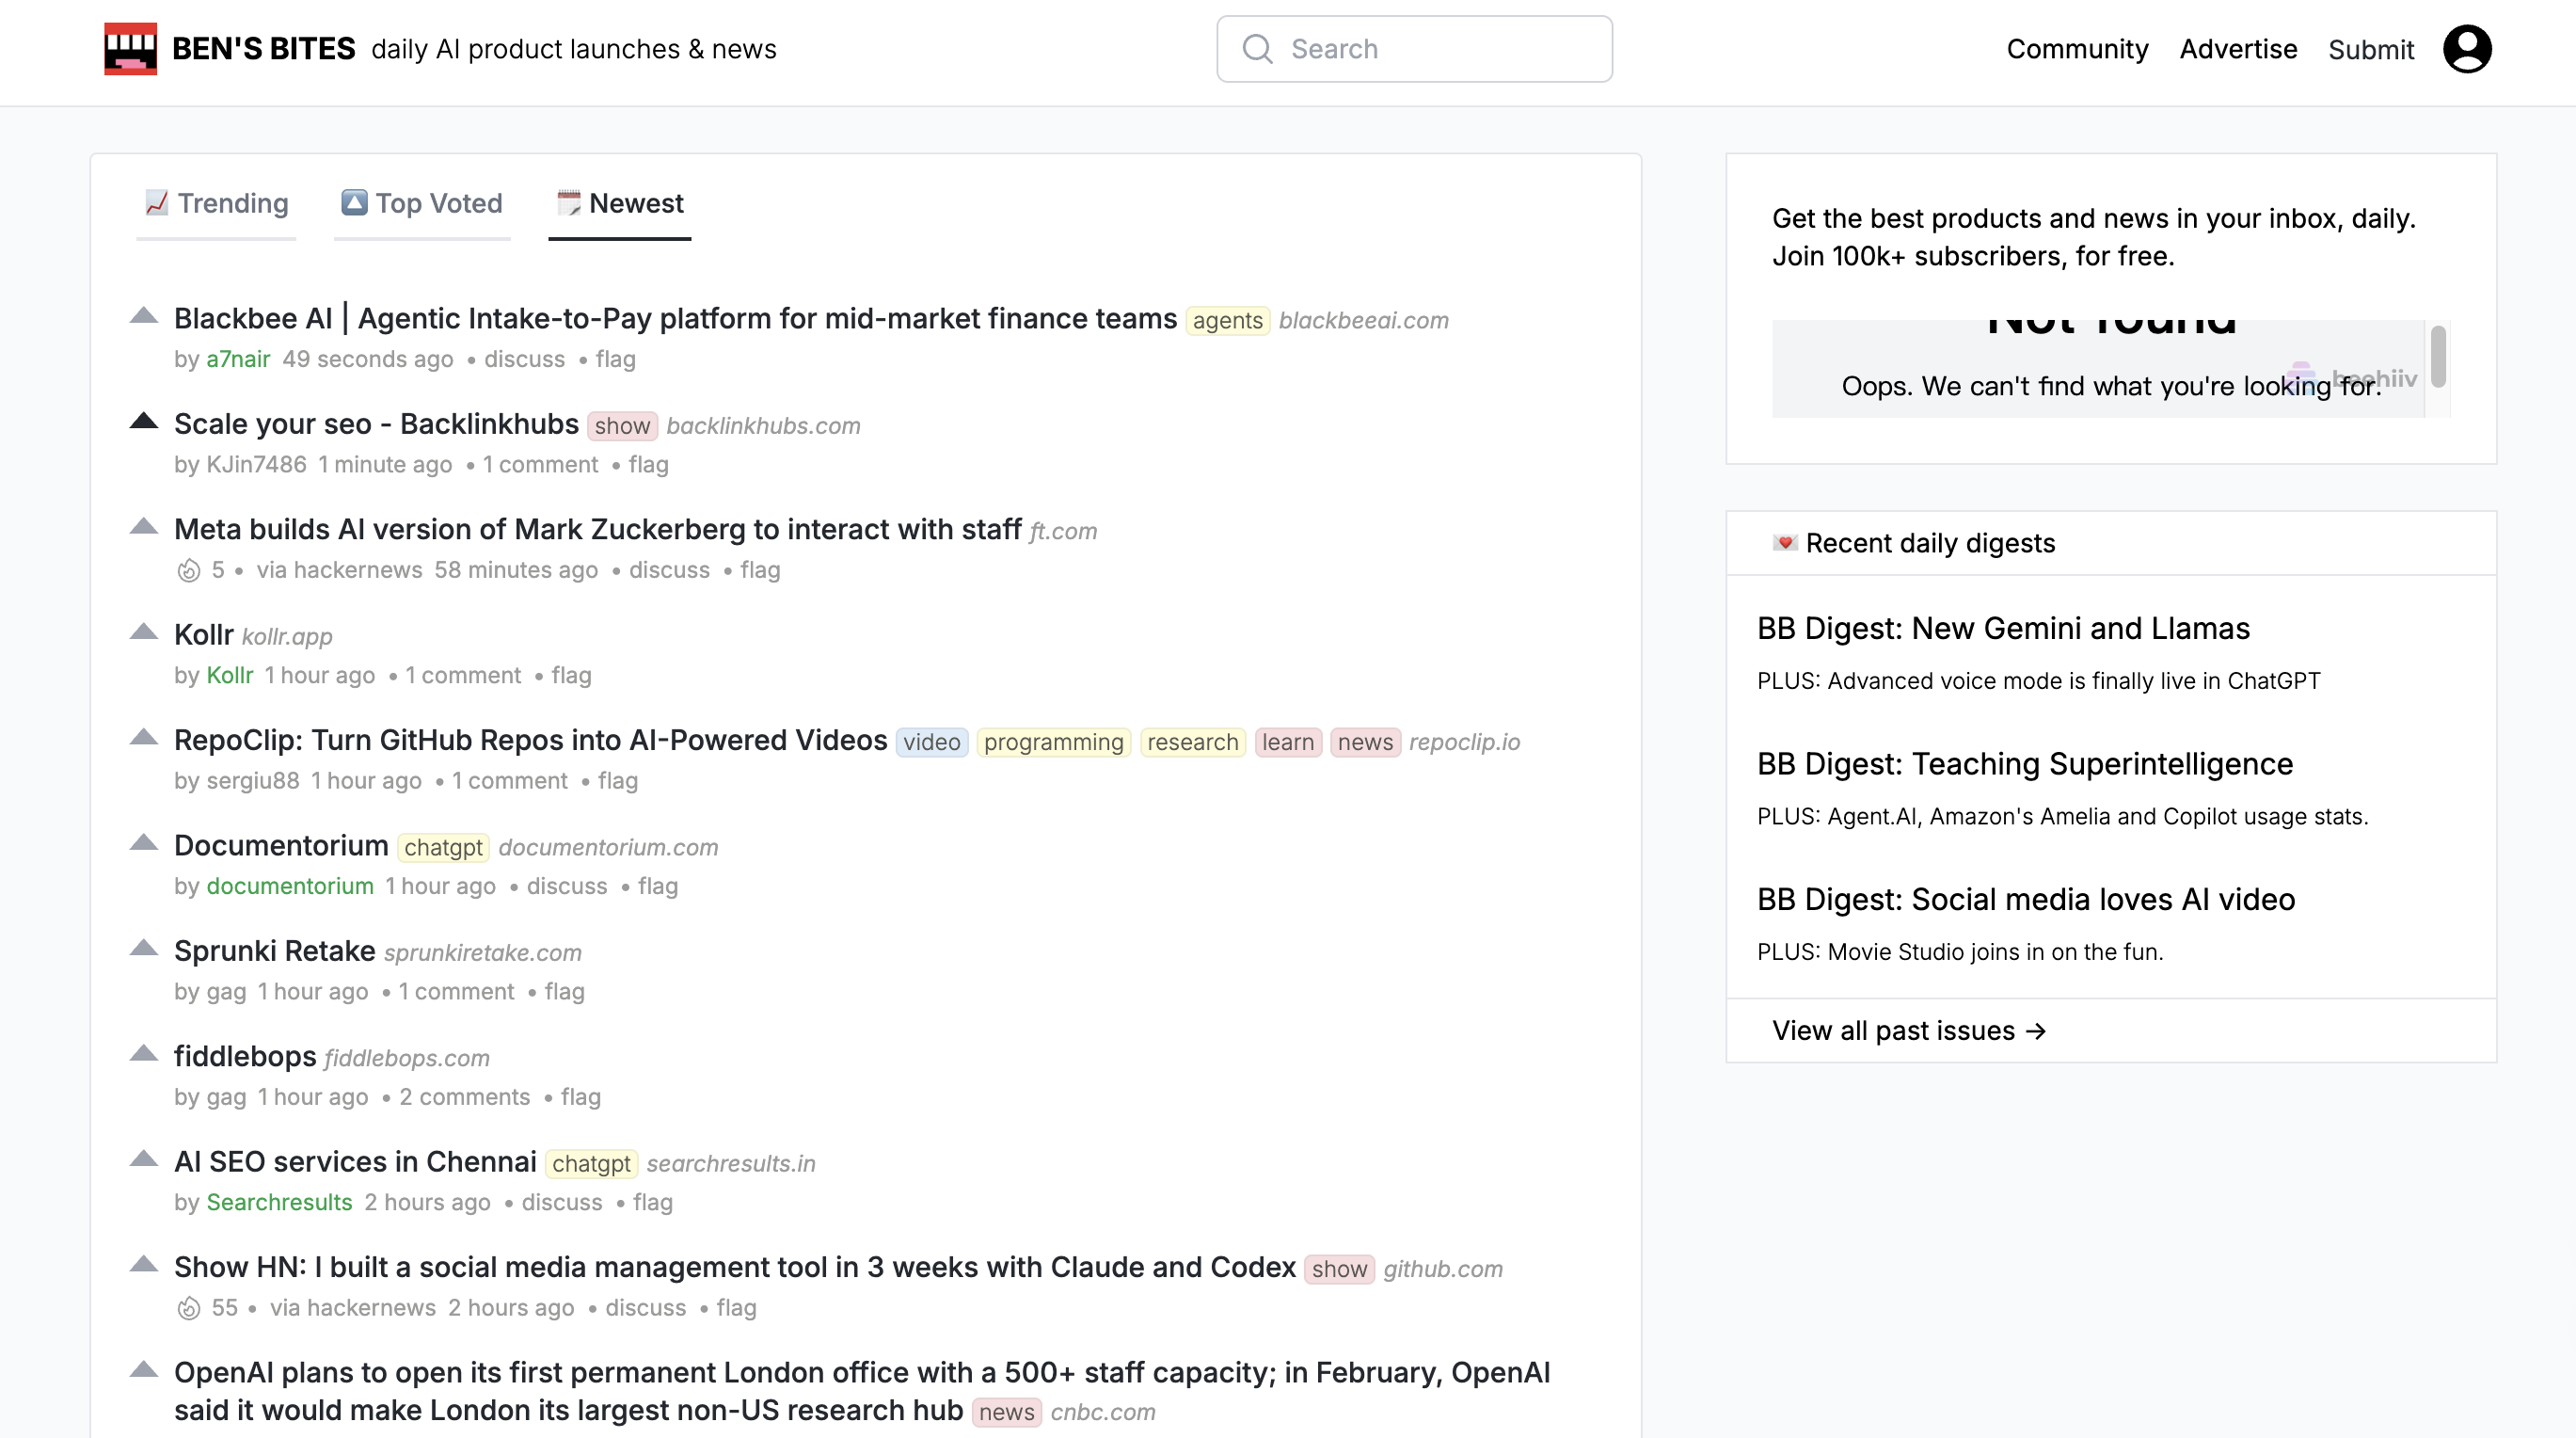The image size is (2576, 1438).
Task: Upvote the RepoClip post
Action: (x=144, y=738)
